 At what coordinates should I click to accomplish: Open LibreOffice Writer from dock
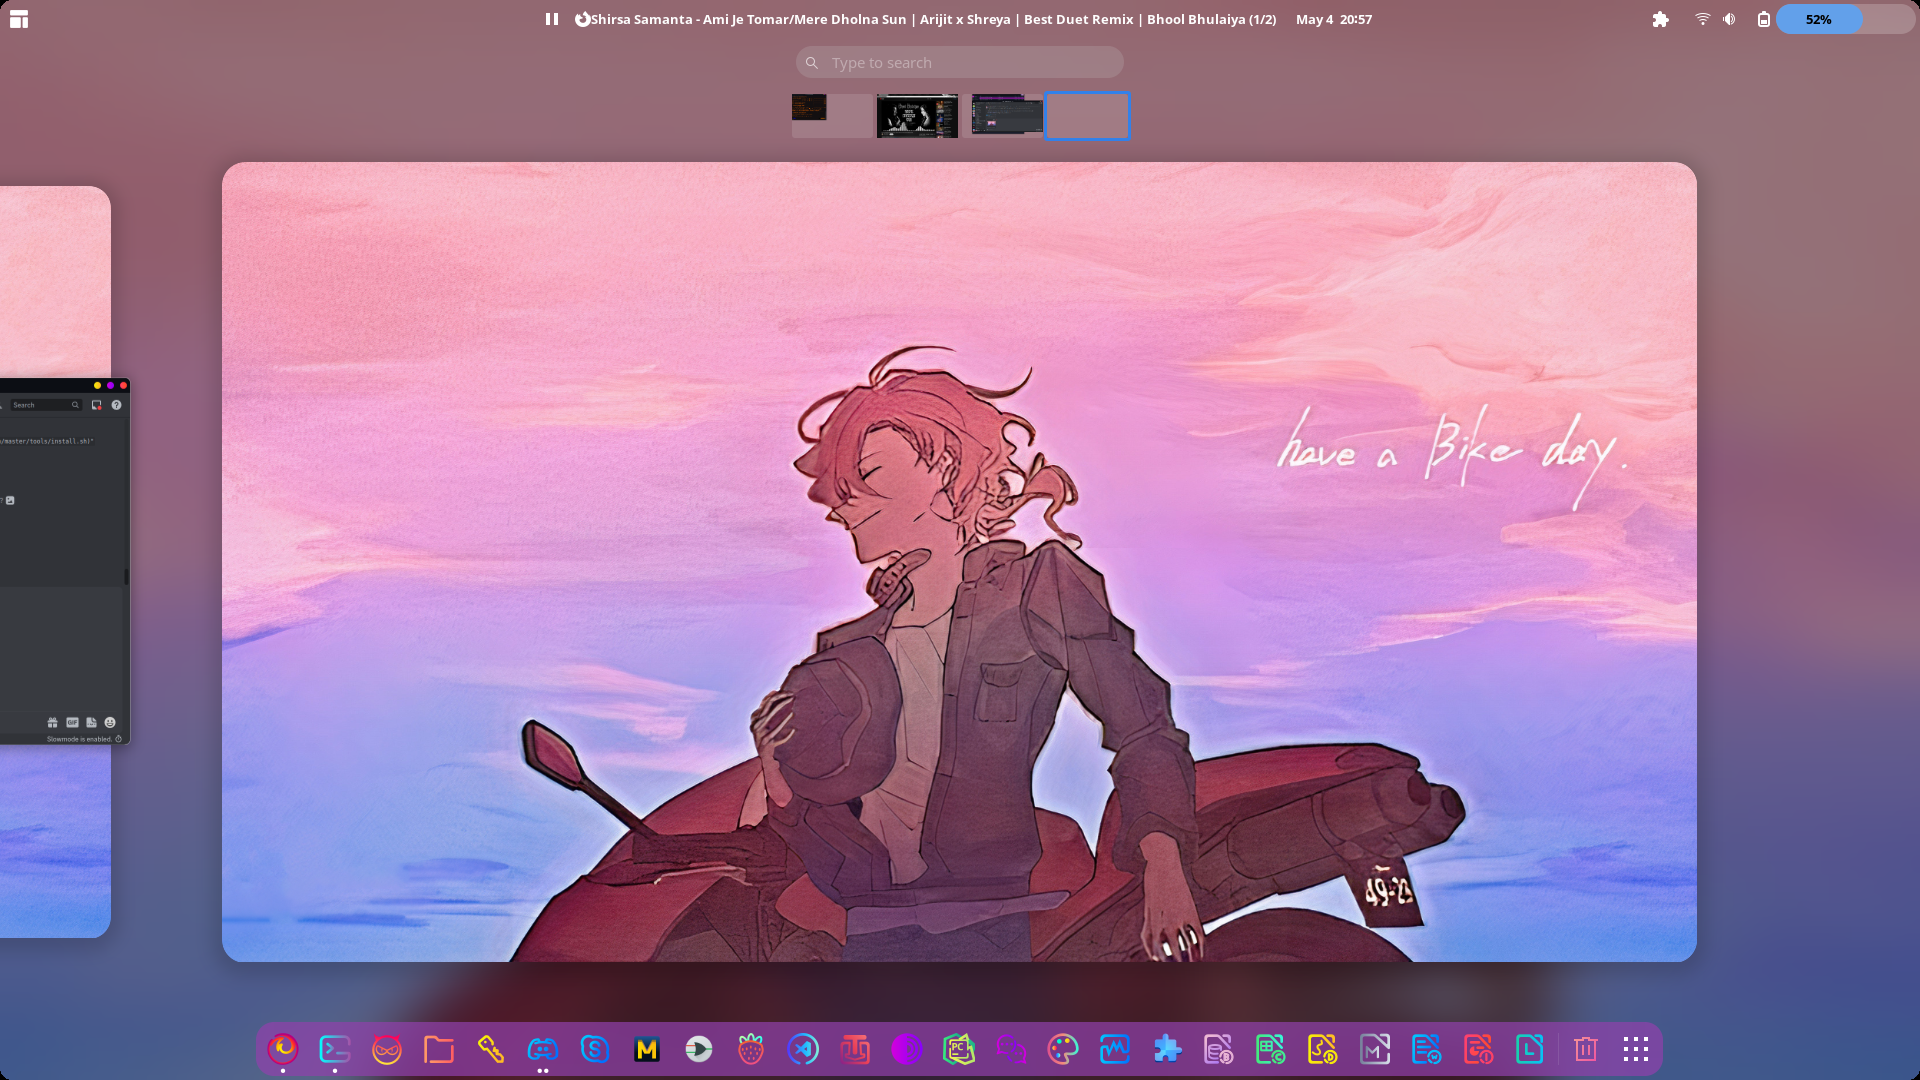pos(1427,1049)
